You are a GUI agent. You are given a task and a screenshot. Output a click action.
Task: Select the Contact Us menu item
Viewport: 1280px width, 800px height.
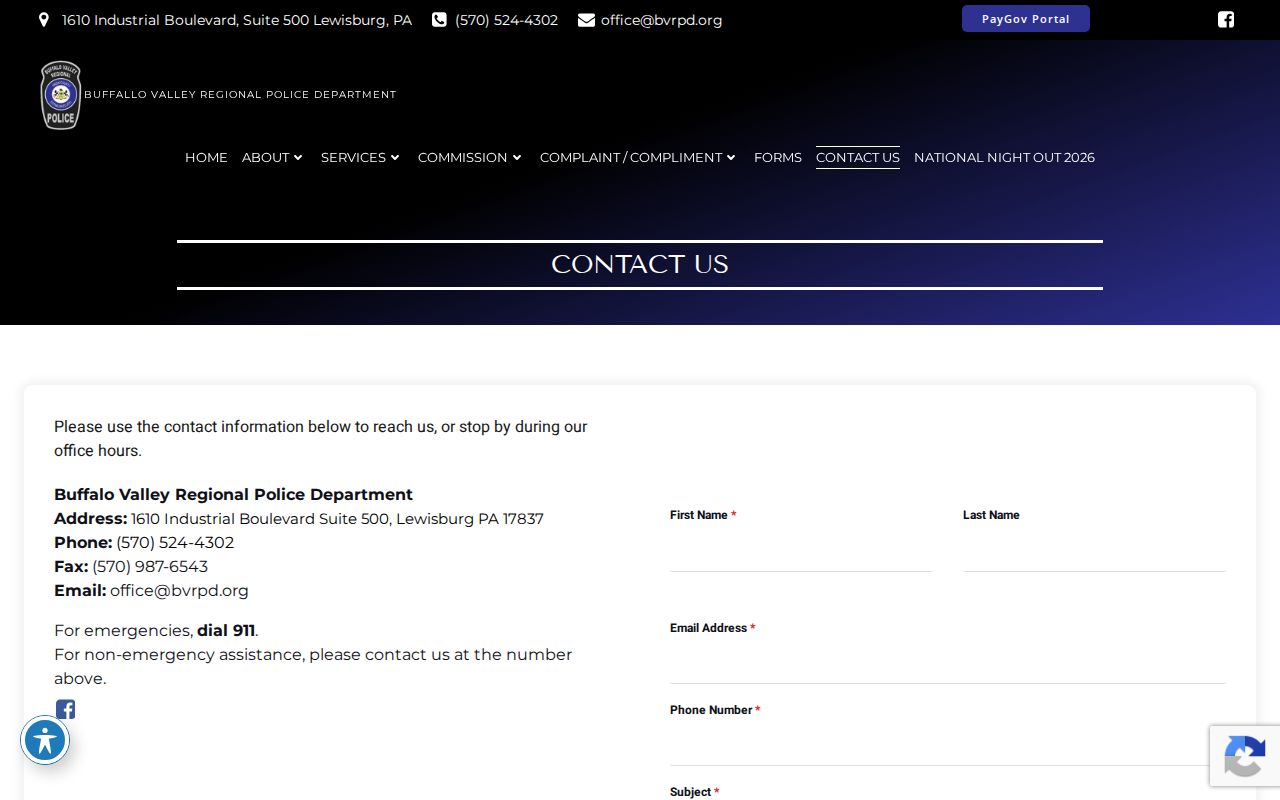(x=858, y=158)
